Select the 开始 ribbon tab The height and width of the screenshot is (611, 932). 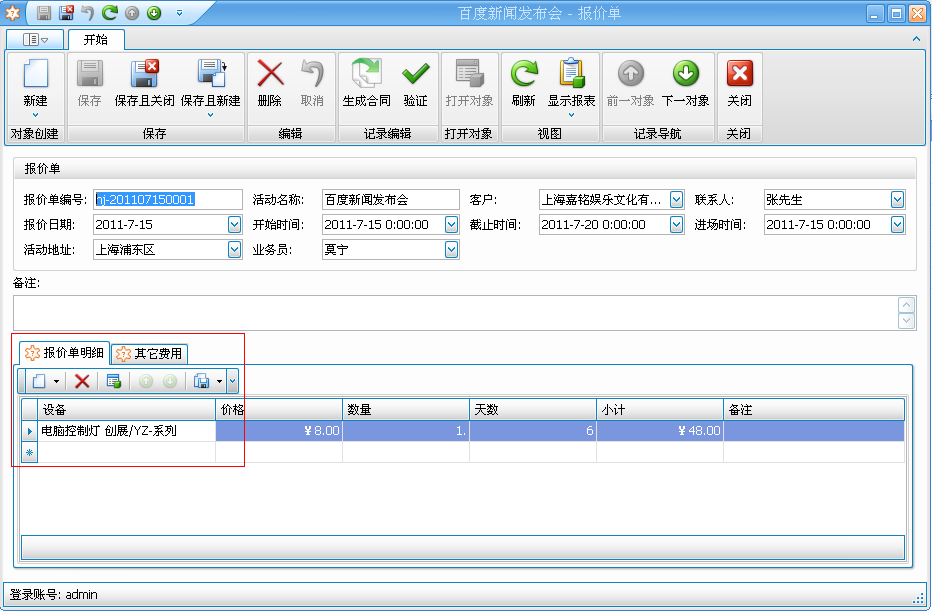click(96, 40)
